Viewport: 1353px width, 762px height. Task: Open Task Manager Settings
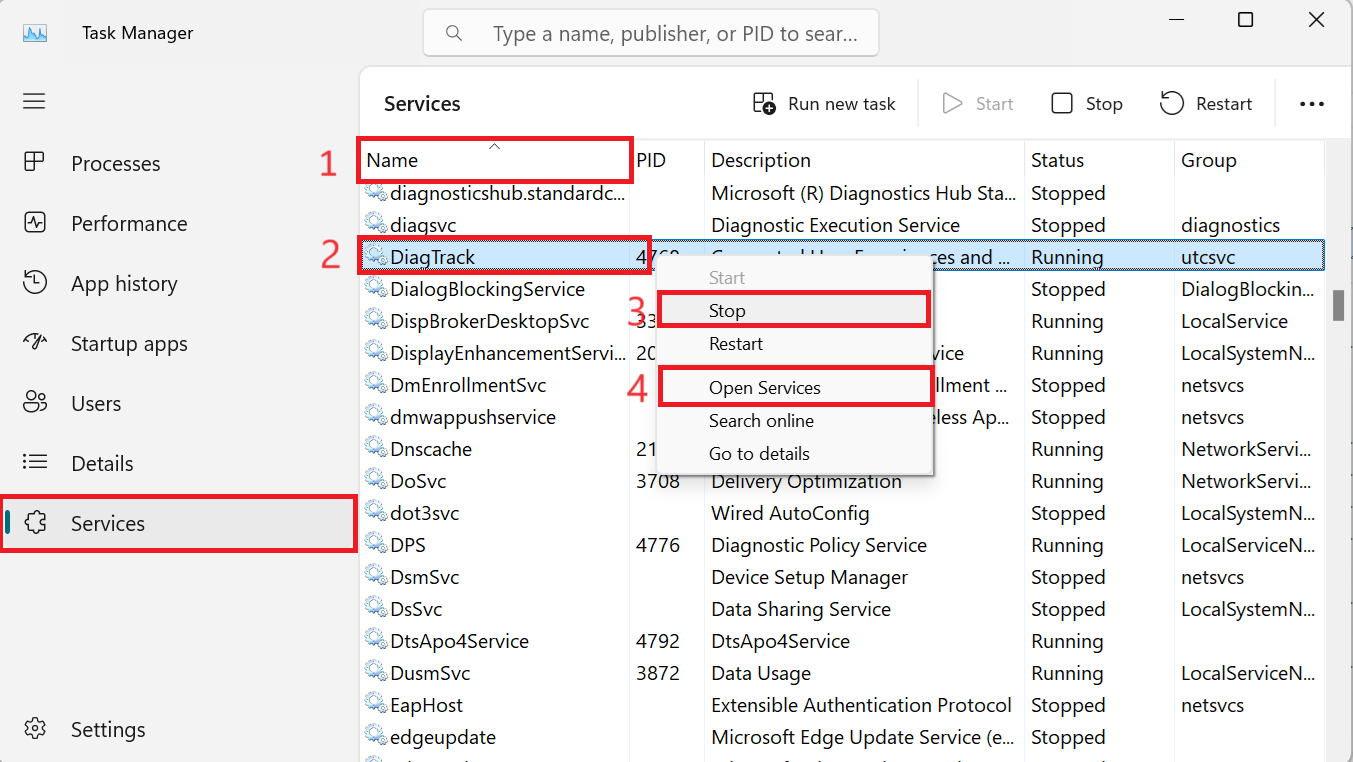pos(179,730)
